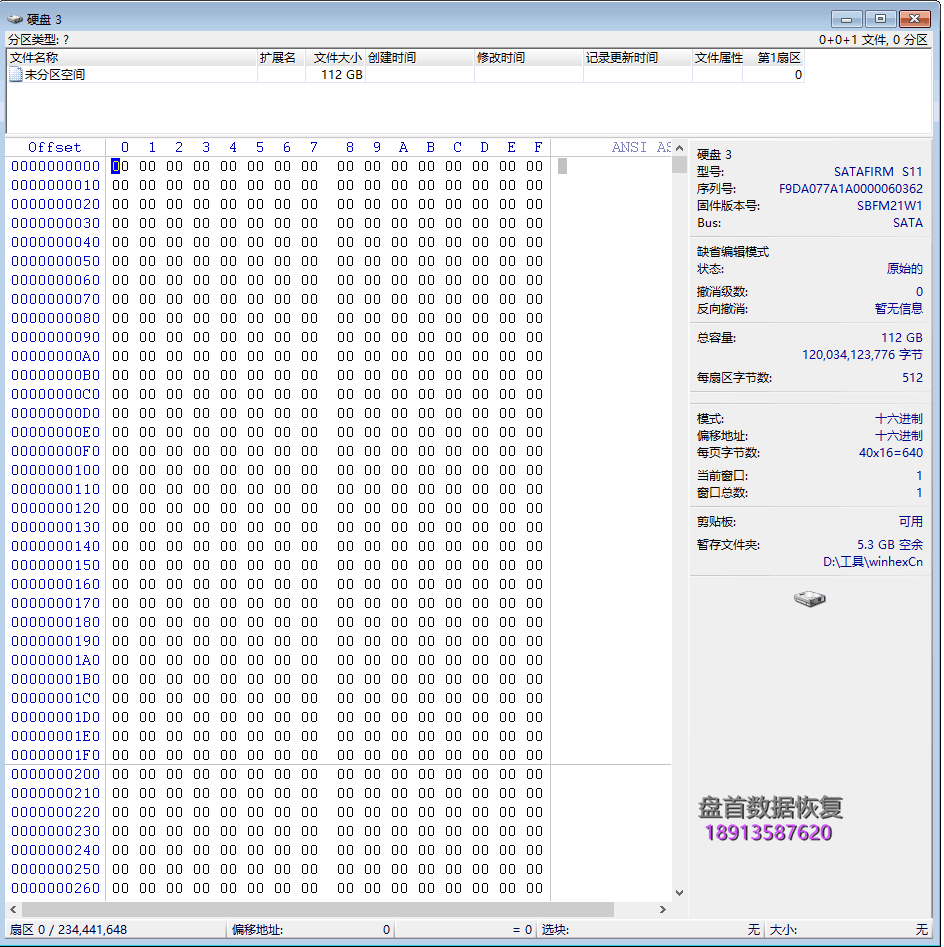Open temp folder path D:\工具\winhexCn

pyautogui.click(x=873, y=560)
